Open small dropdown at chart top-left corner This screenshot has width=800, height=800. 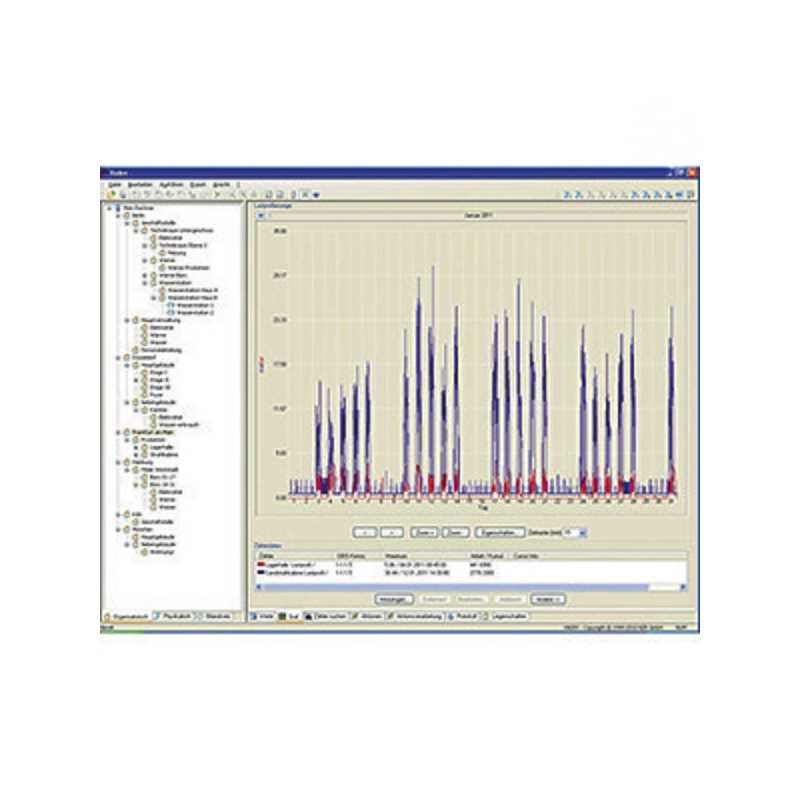pos(260,216)
